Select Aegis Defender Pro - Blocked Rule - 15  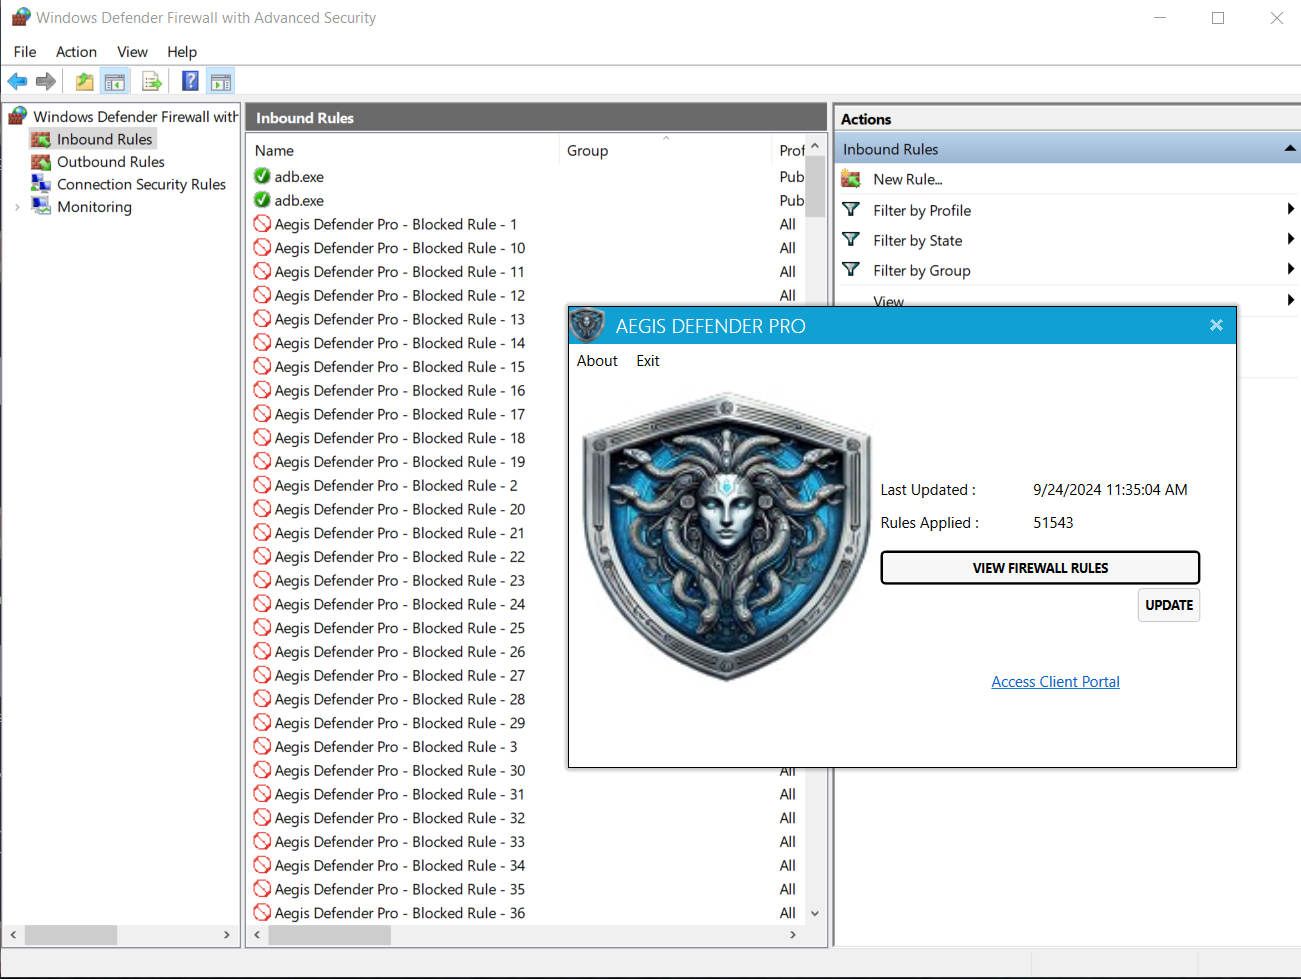[399, 367]
